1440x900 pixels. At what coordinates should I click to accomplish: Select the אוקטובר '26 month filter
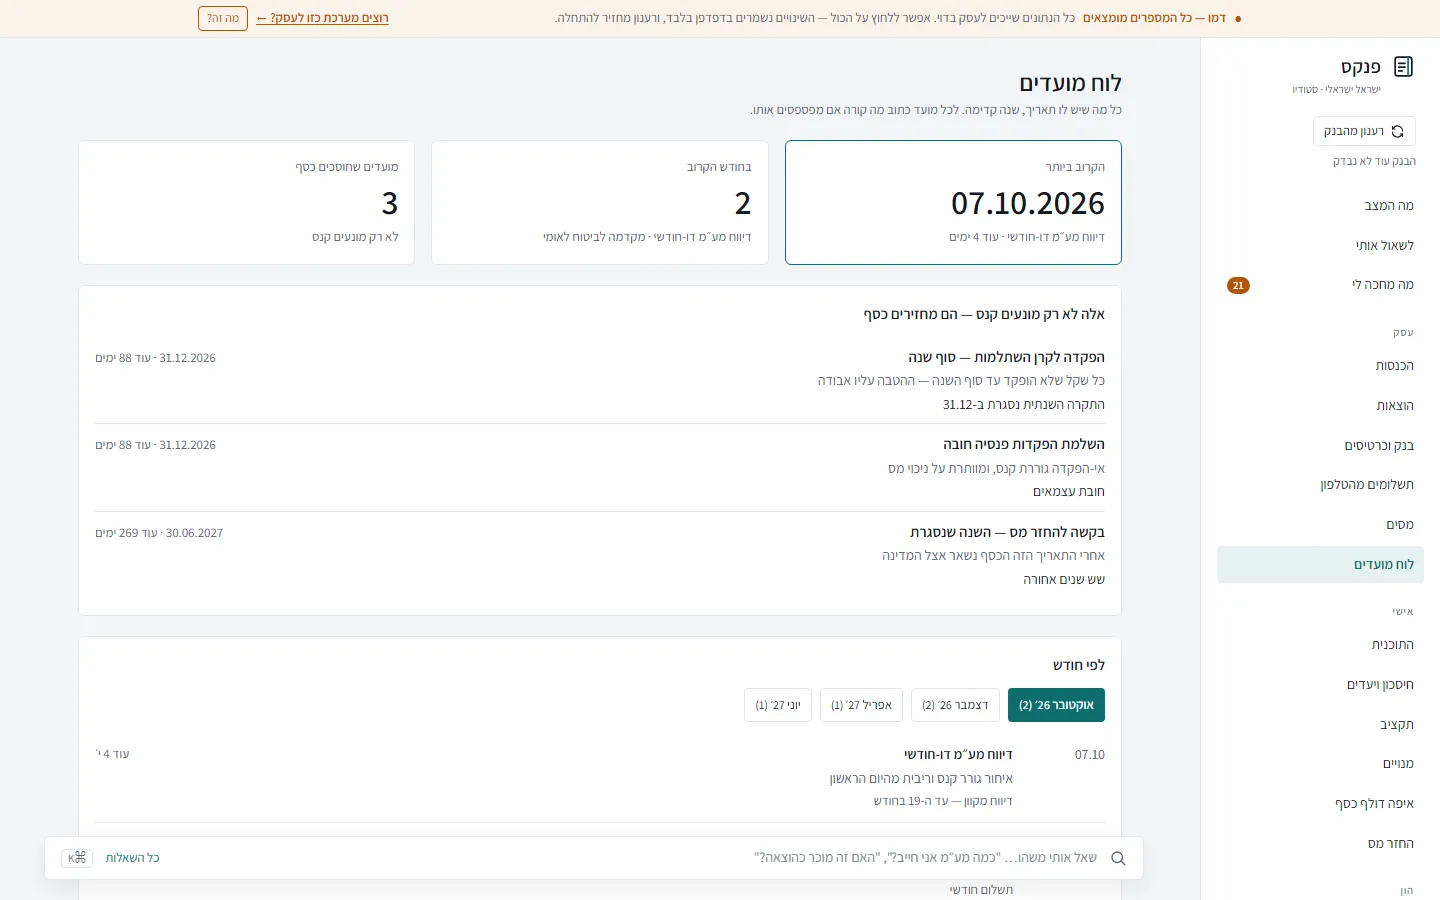[1056, 705]
